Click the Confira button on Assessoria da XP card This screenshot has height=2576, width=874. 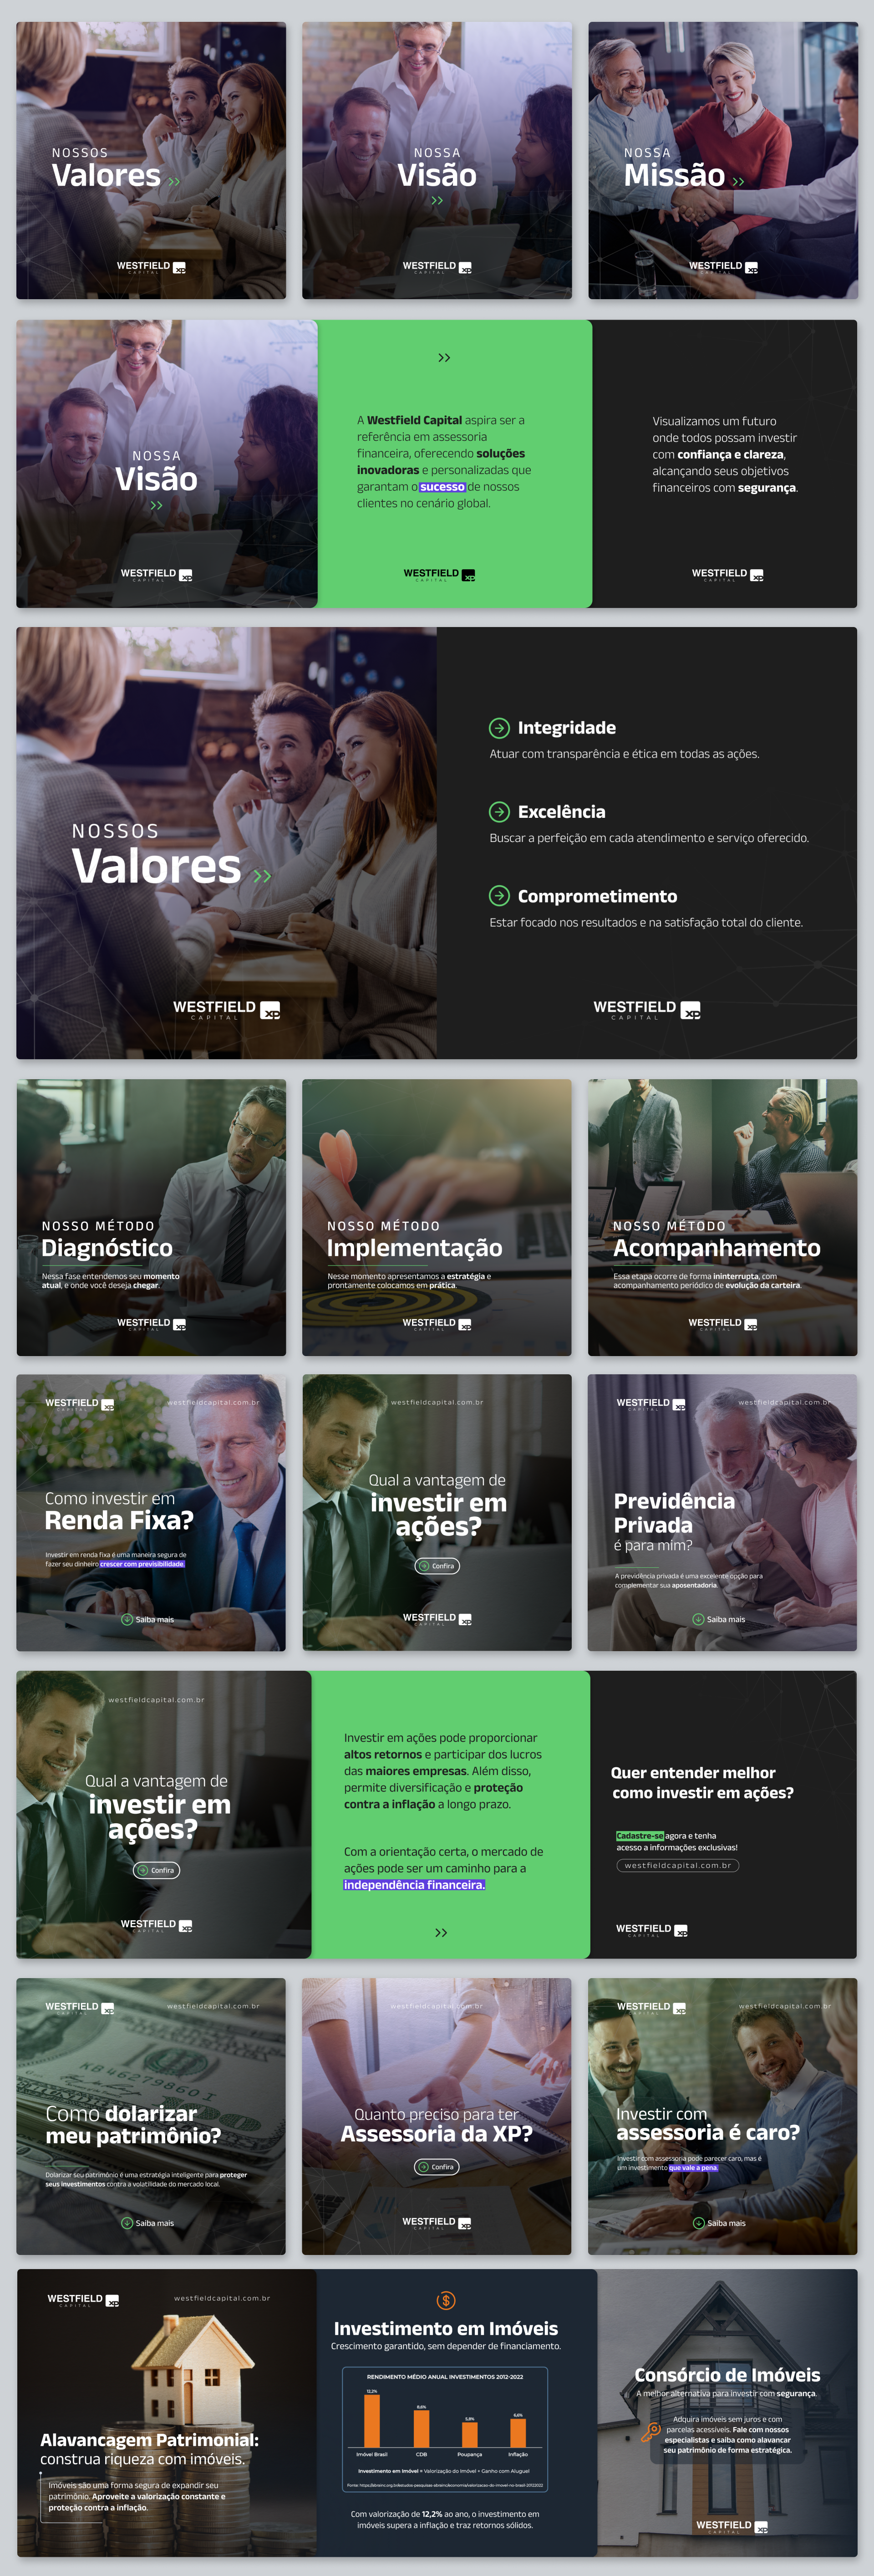tap(436, 2167)
